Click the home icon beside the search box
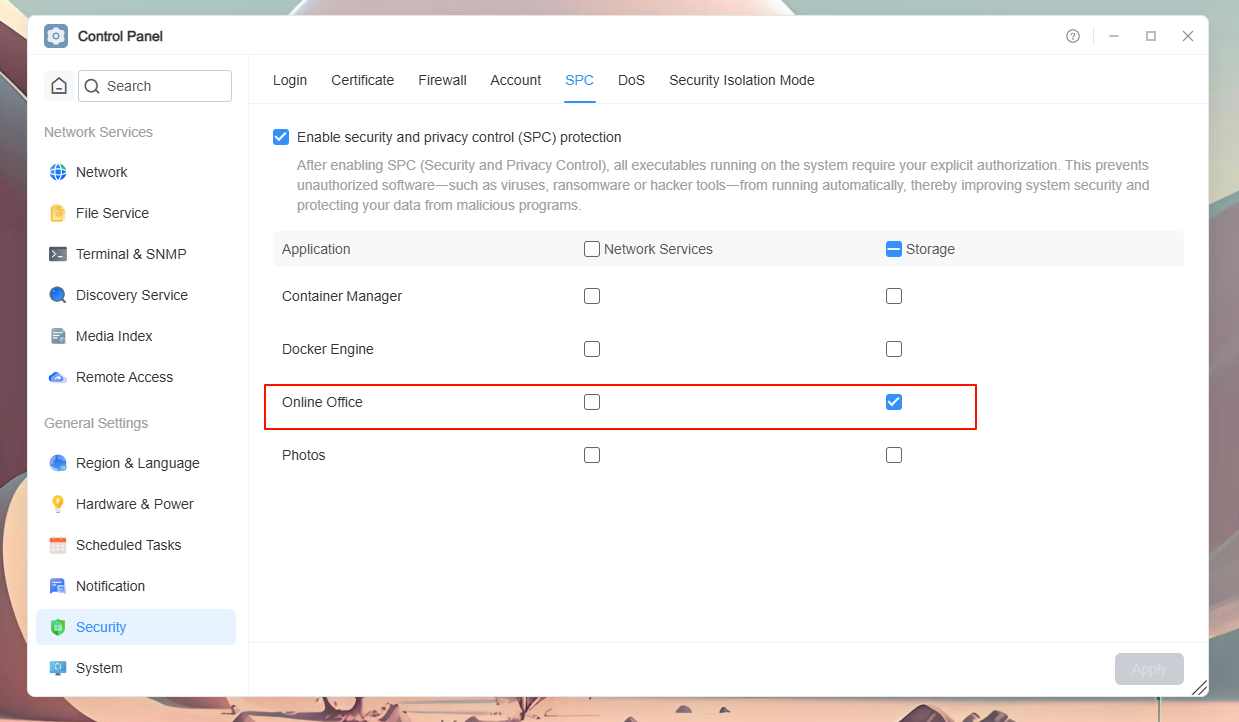The image size is (1239, 722). 59,86
